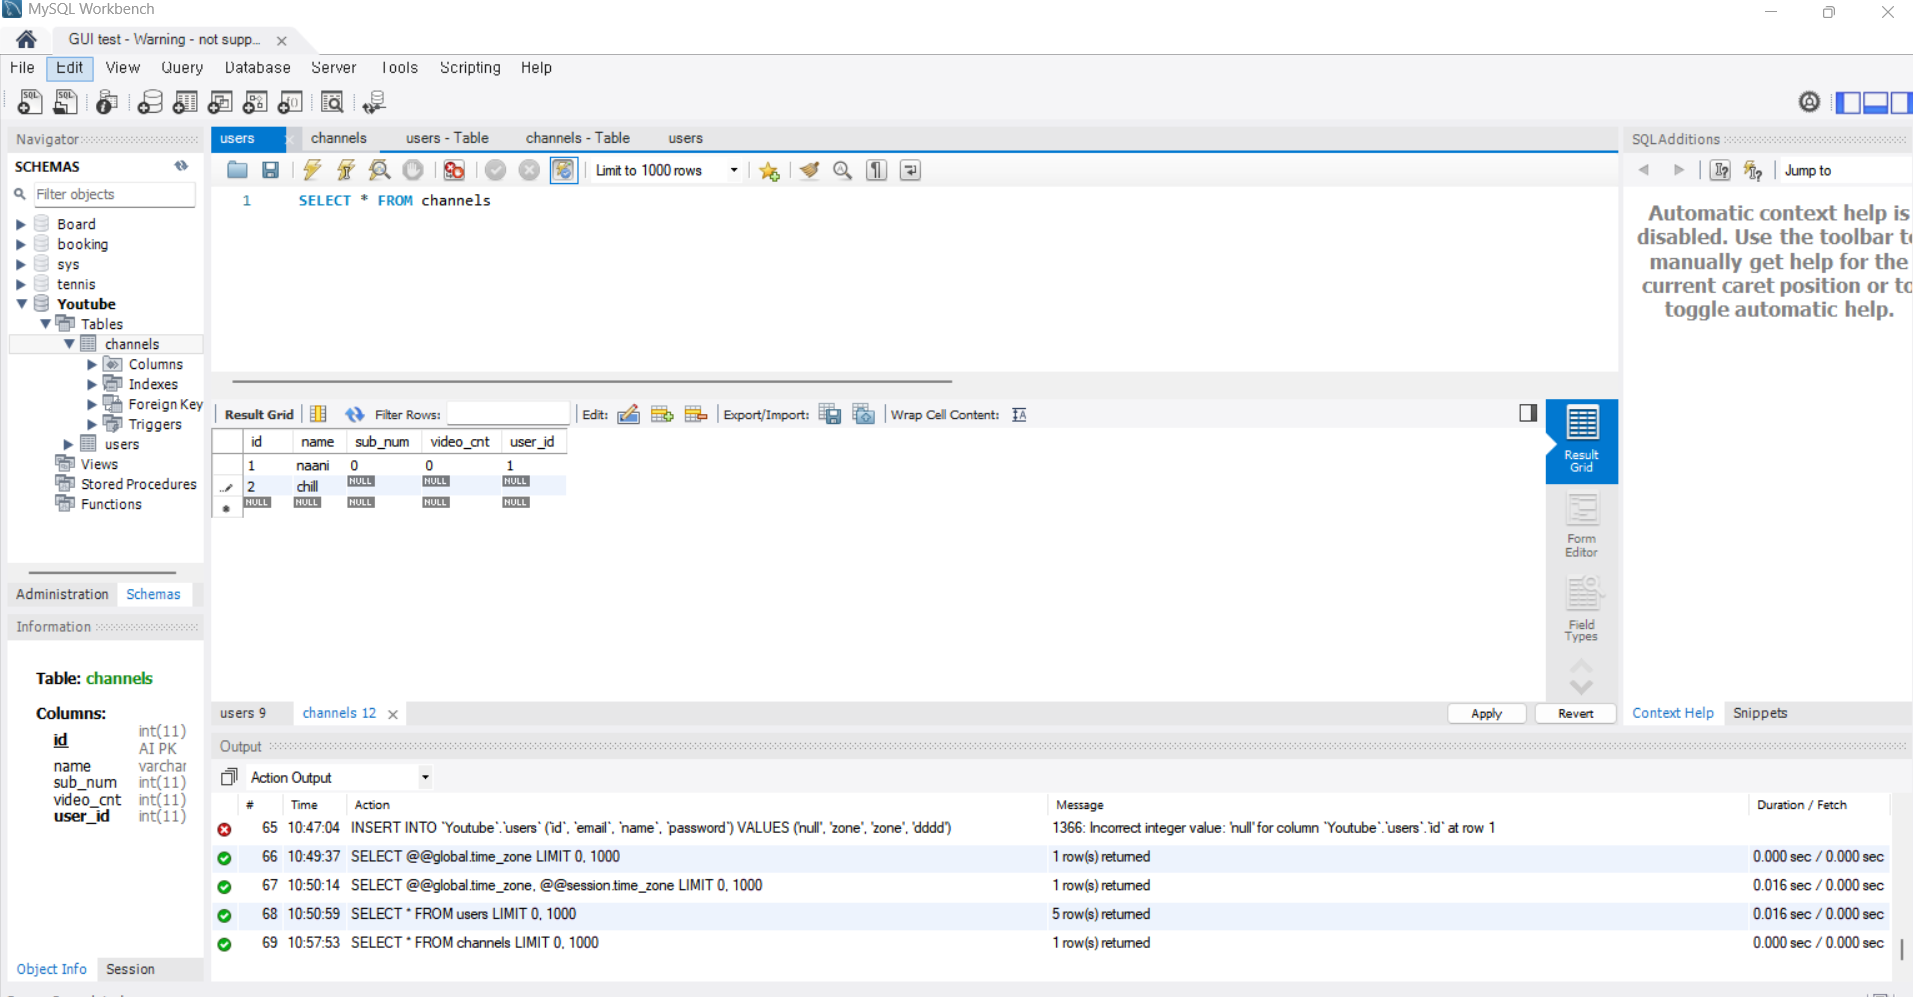
Task: Edit the current row icon
Action: pos(628,414)
